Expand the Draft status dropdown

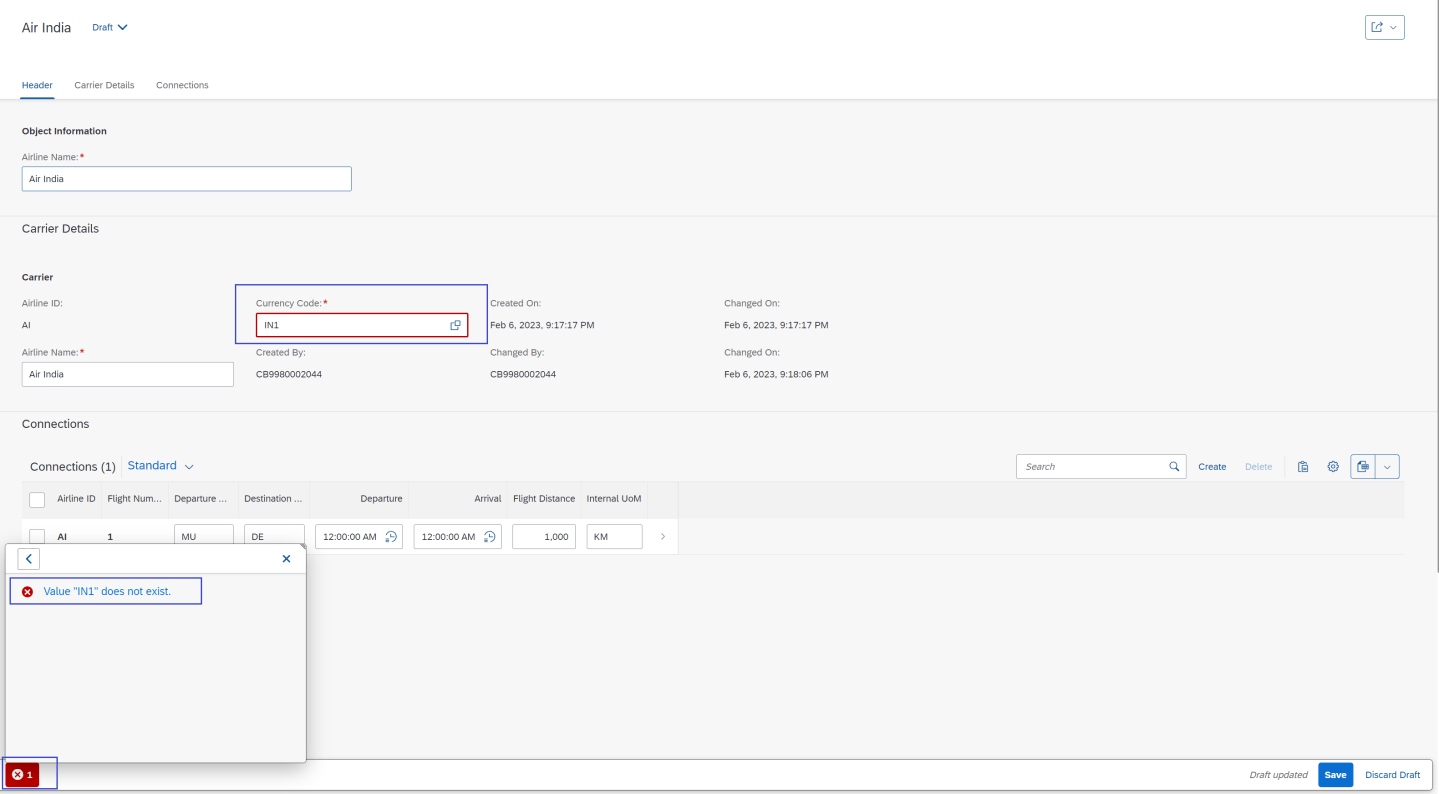(110, 27)
